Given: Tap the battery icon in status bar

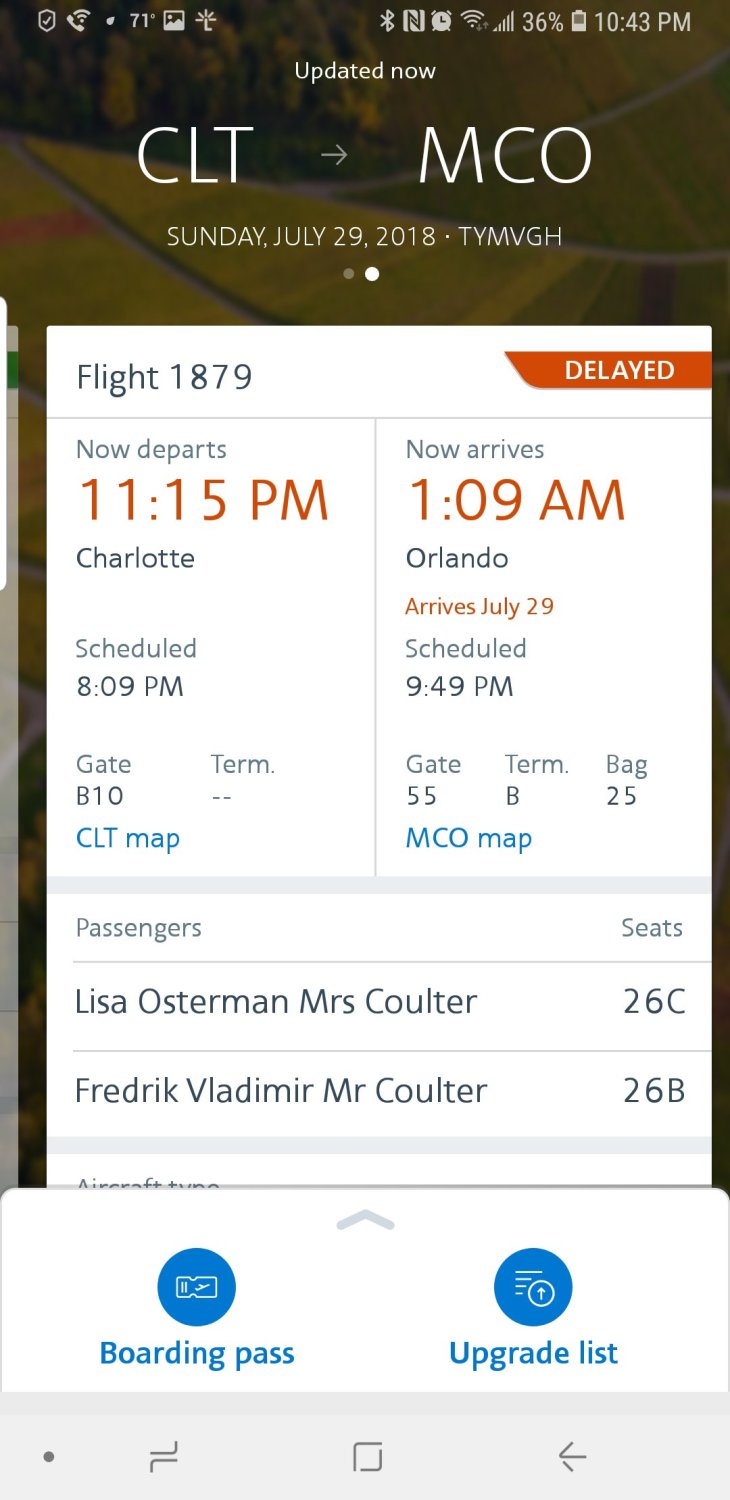Looking at the screenshot, I should pyautogui.click(x=578, y=21).
